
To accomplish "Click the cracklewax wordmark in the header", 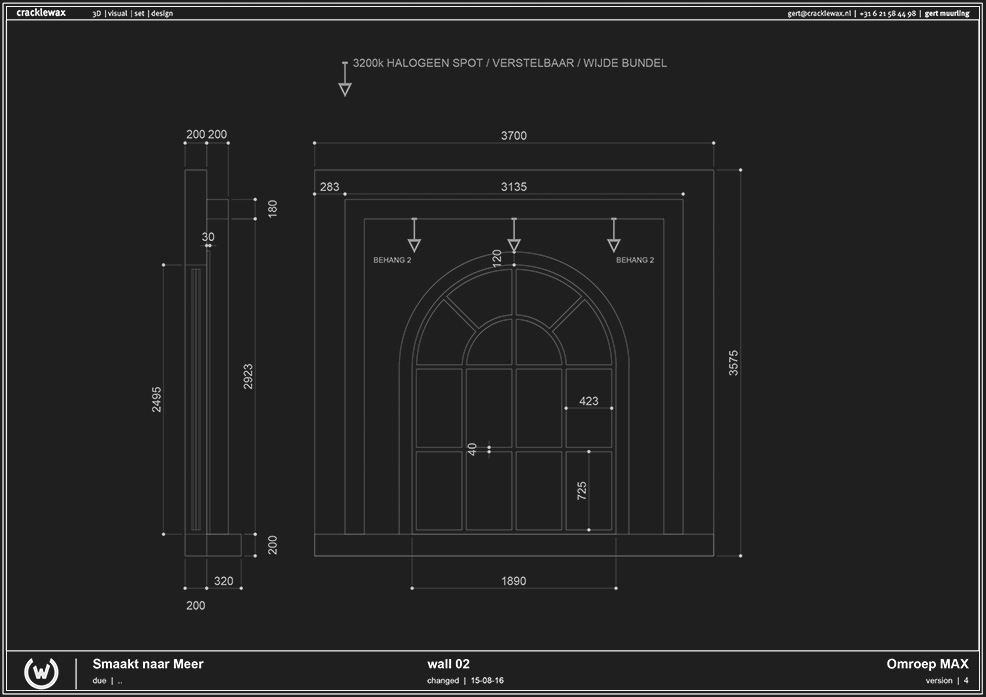I will click(x=40, y=12).
